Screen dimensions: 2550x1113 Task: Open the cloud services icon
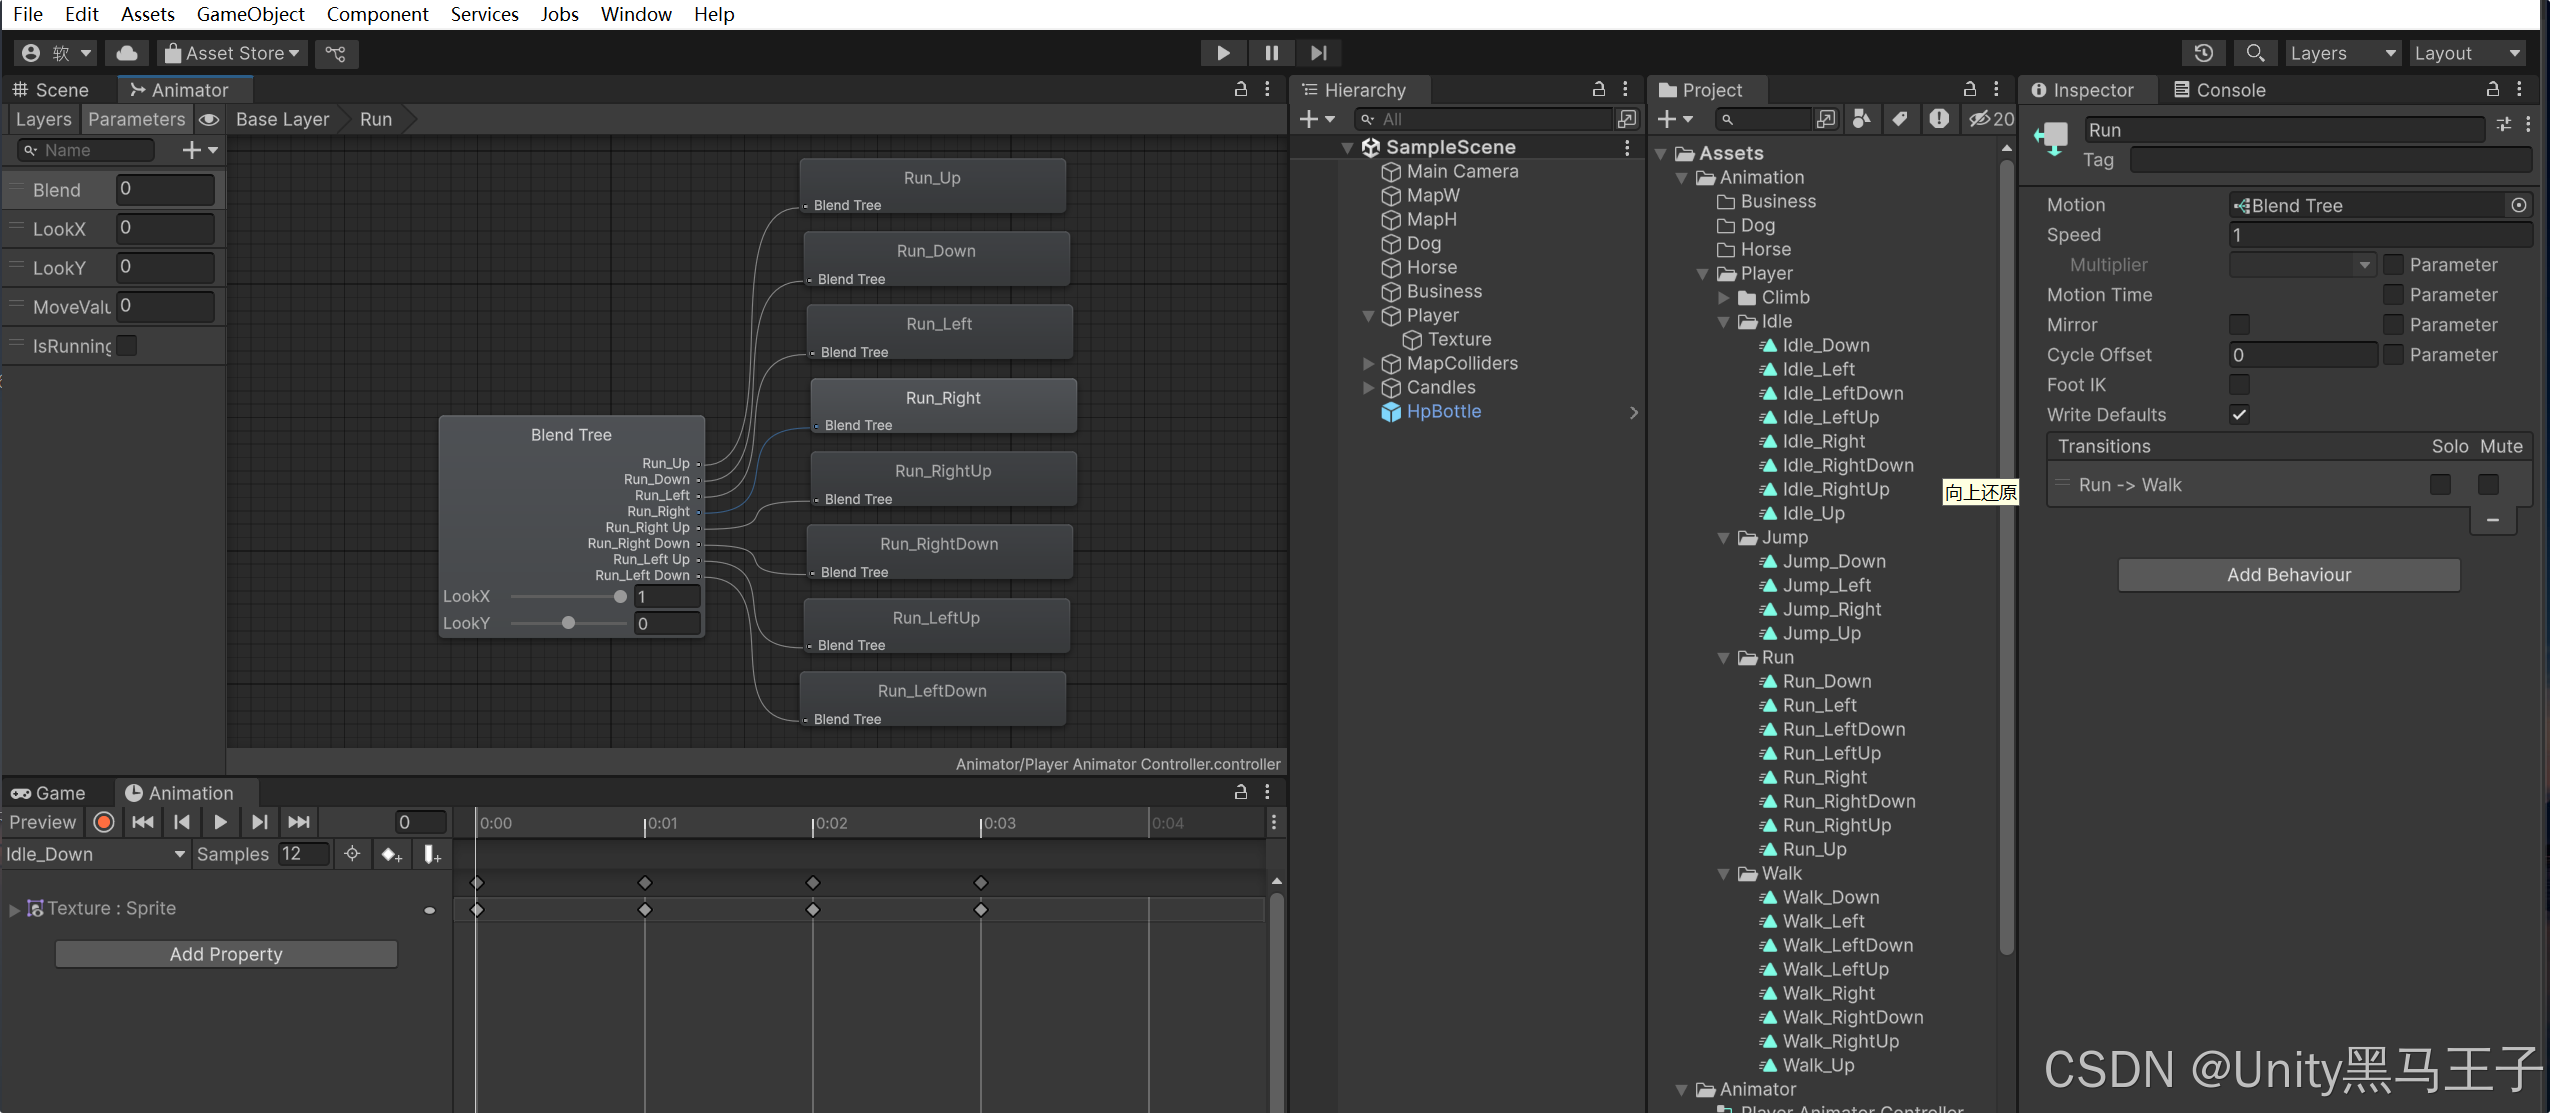tap(127, 53)
